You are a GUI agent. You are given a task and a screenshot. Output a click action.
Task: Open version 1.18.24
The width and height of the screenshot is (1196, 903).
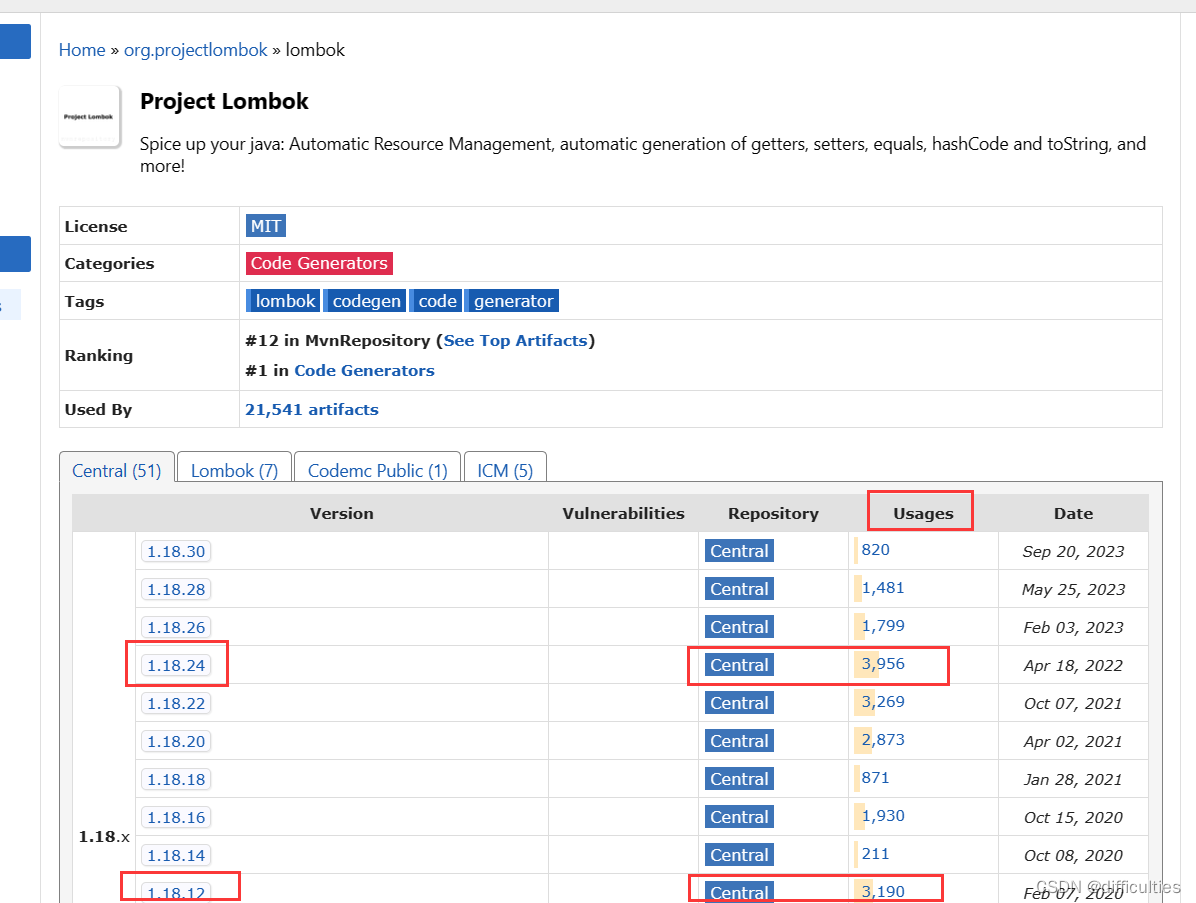(176, 666)
